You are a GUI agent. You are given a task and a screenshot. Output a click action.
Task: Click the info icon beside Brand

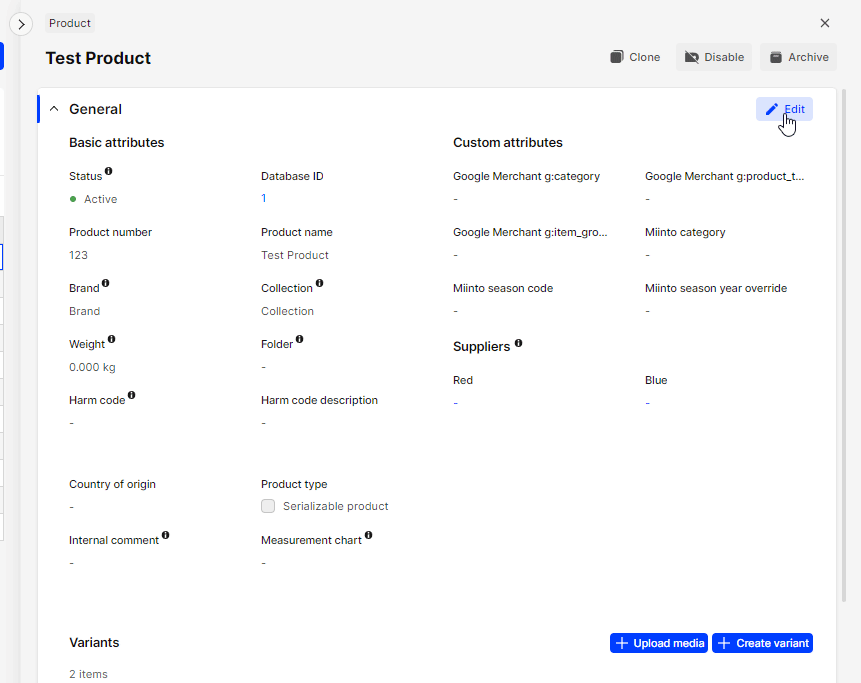107,283
